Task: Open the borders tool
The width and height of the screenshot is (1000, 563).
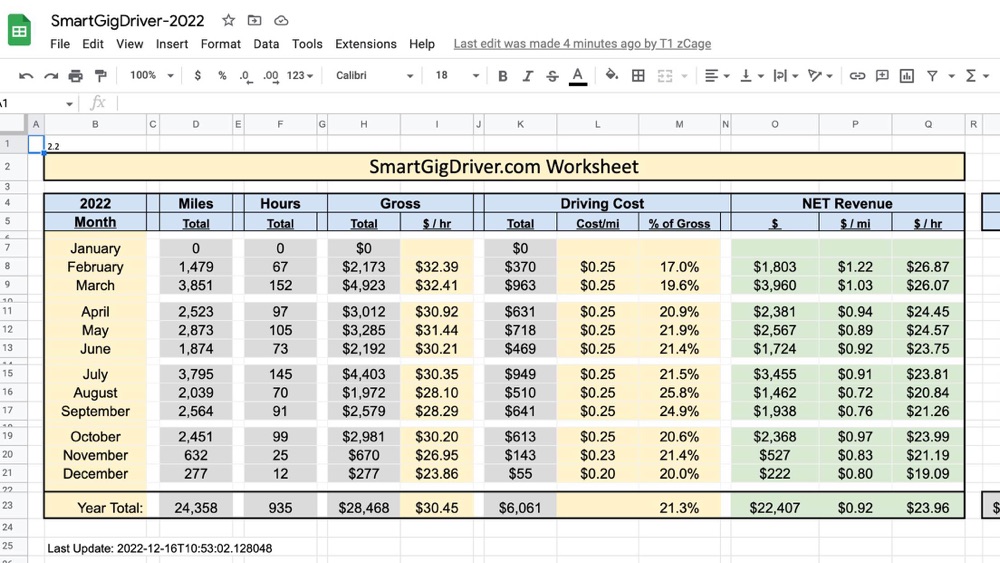Action: [x=638, y=76]
